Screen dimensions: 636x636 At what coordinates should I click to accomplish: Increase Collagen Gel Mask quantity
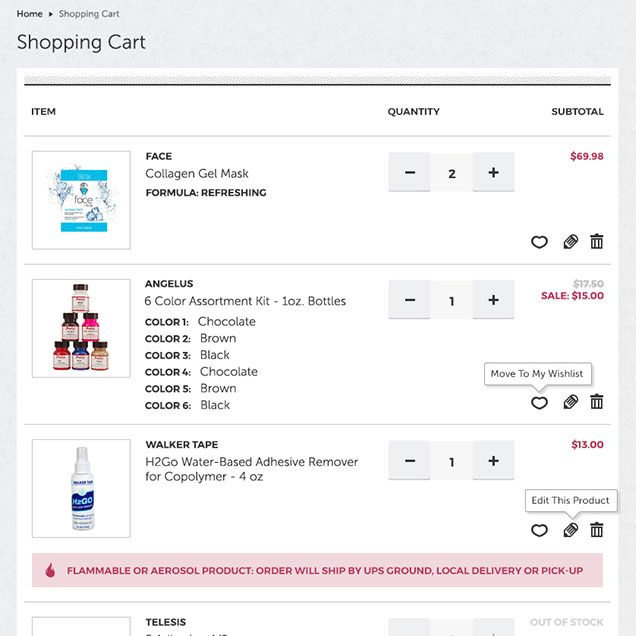point(493,173)
